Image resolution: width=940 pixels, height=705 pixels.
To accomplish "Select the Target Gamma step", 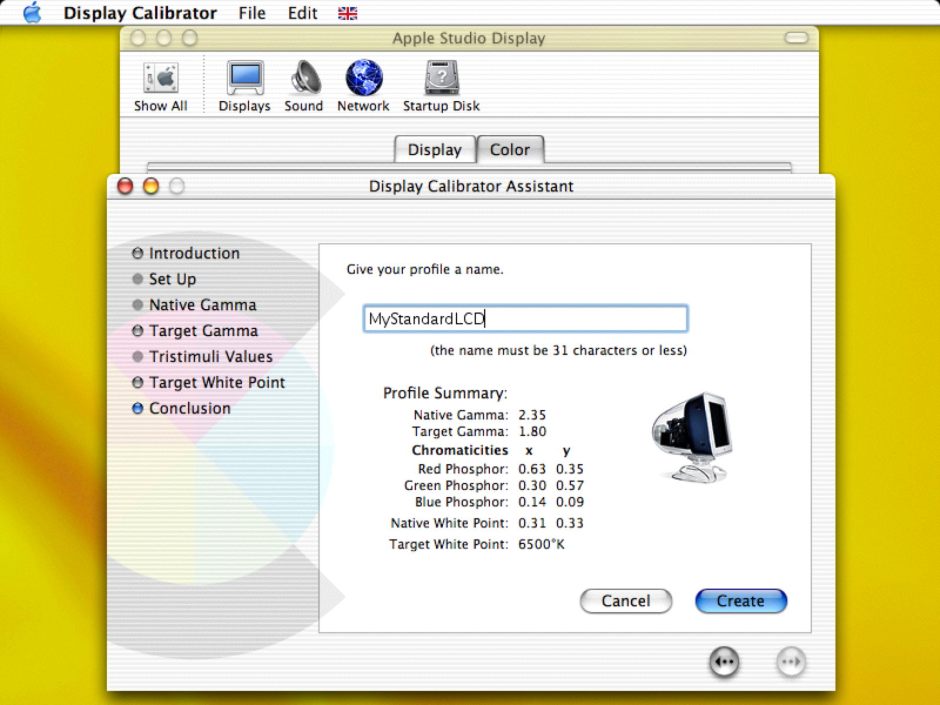I will click(x=195, y=330).
